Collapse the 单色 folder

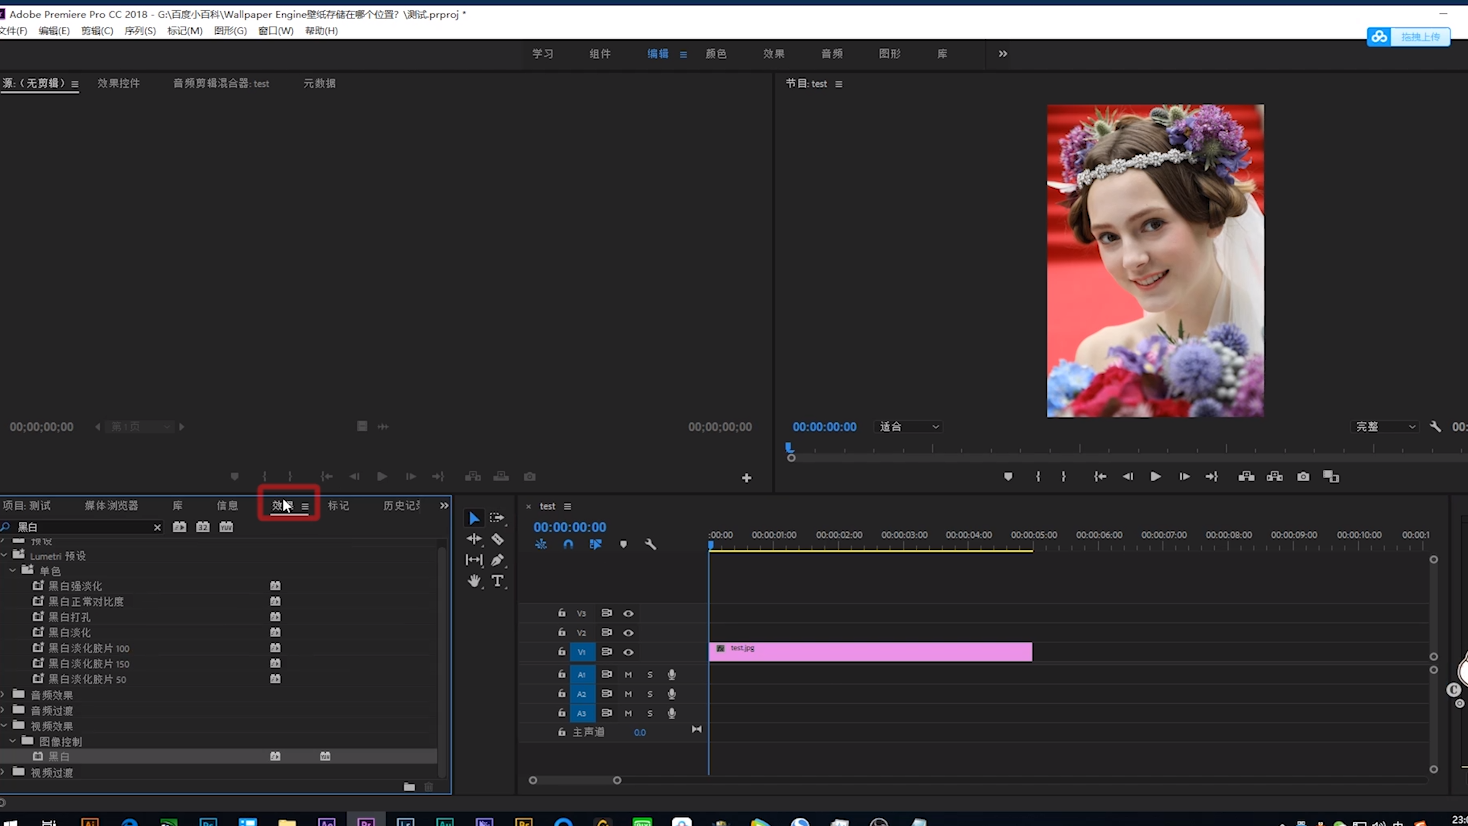pos(13,571)
